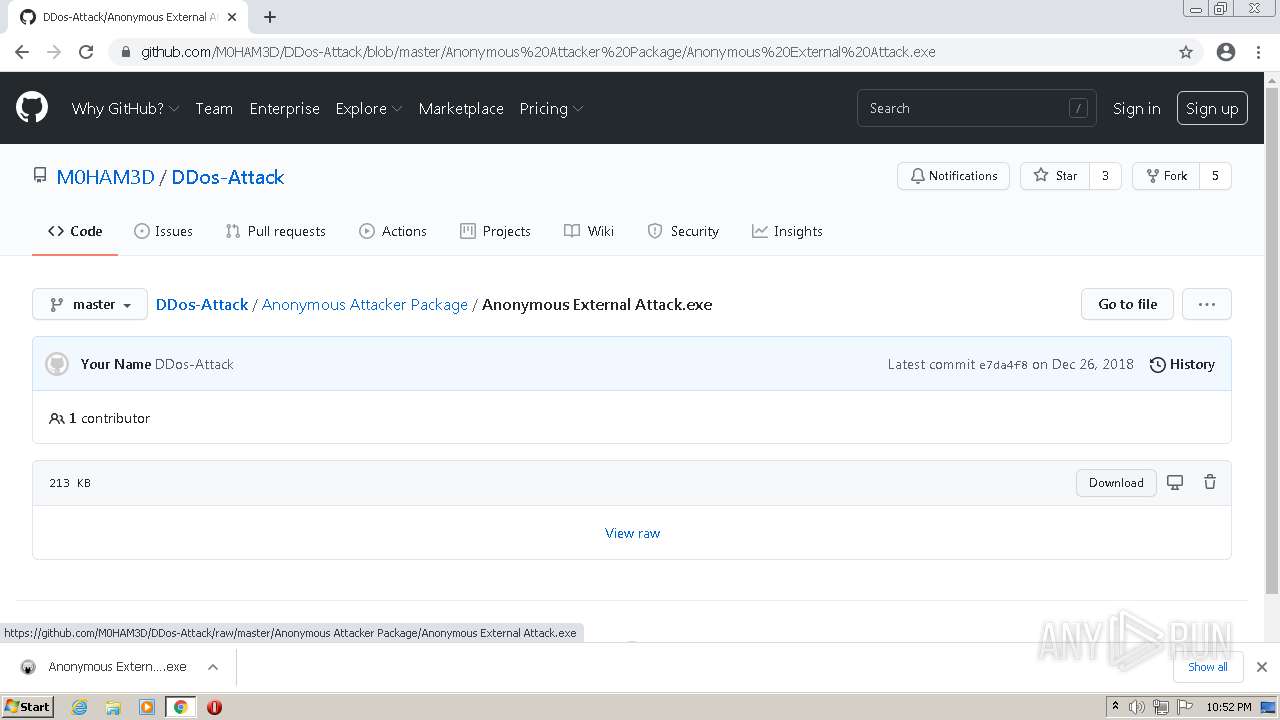View forks count 5
Image resolution: width=1280 pixels, height=720 pixels.
(1215, 176)
